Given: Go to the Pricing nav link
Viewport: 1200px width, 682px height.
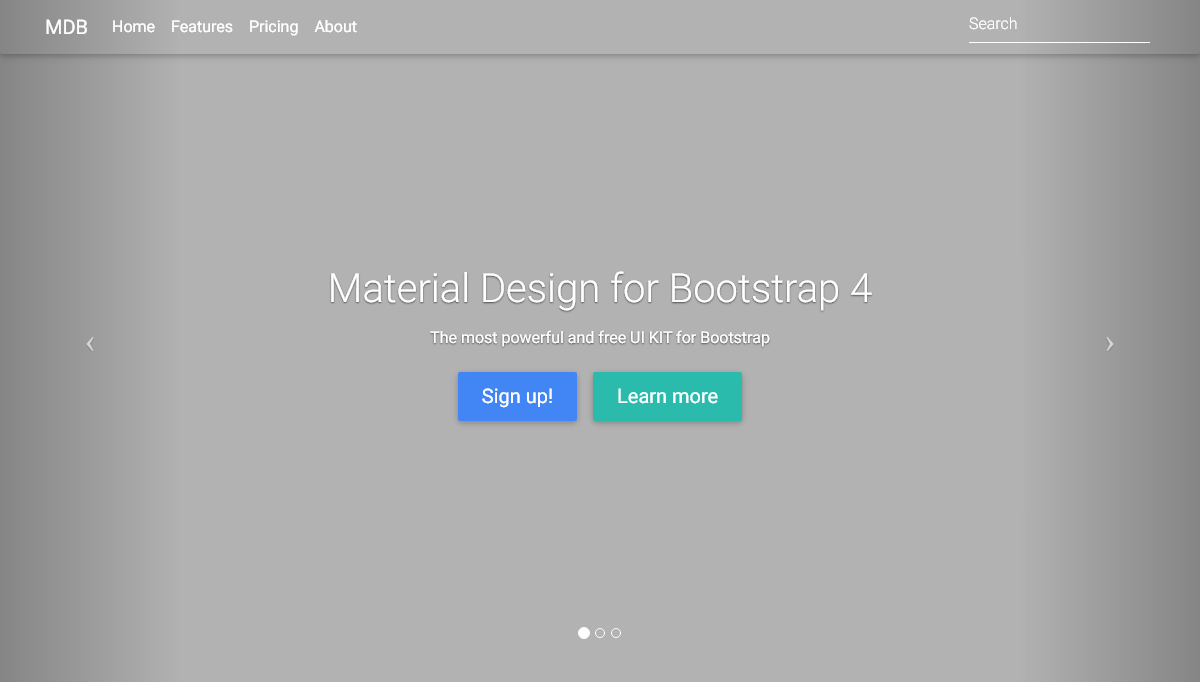Looking at the screenshot, I should [274, 27].
